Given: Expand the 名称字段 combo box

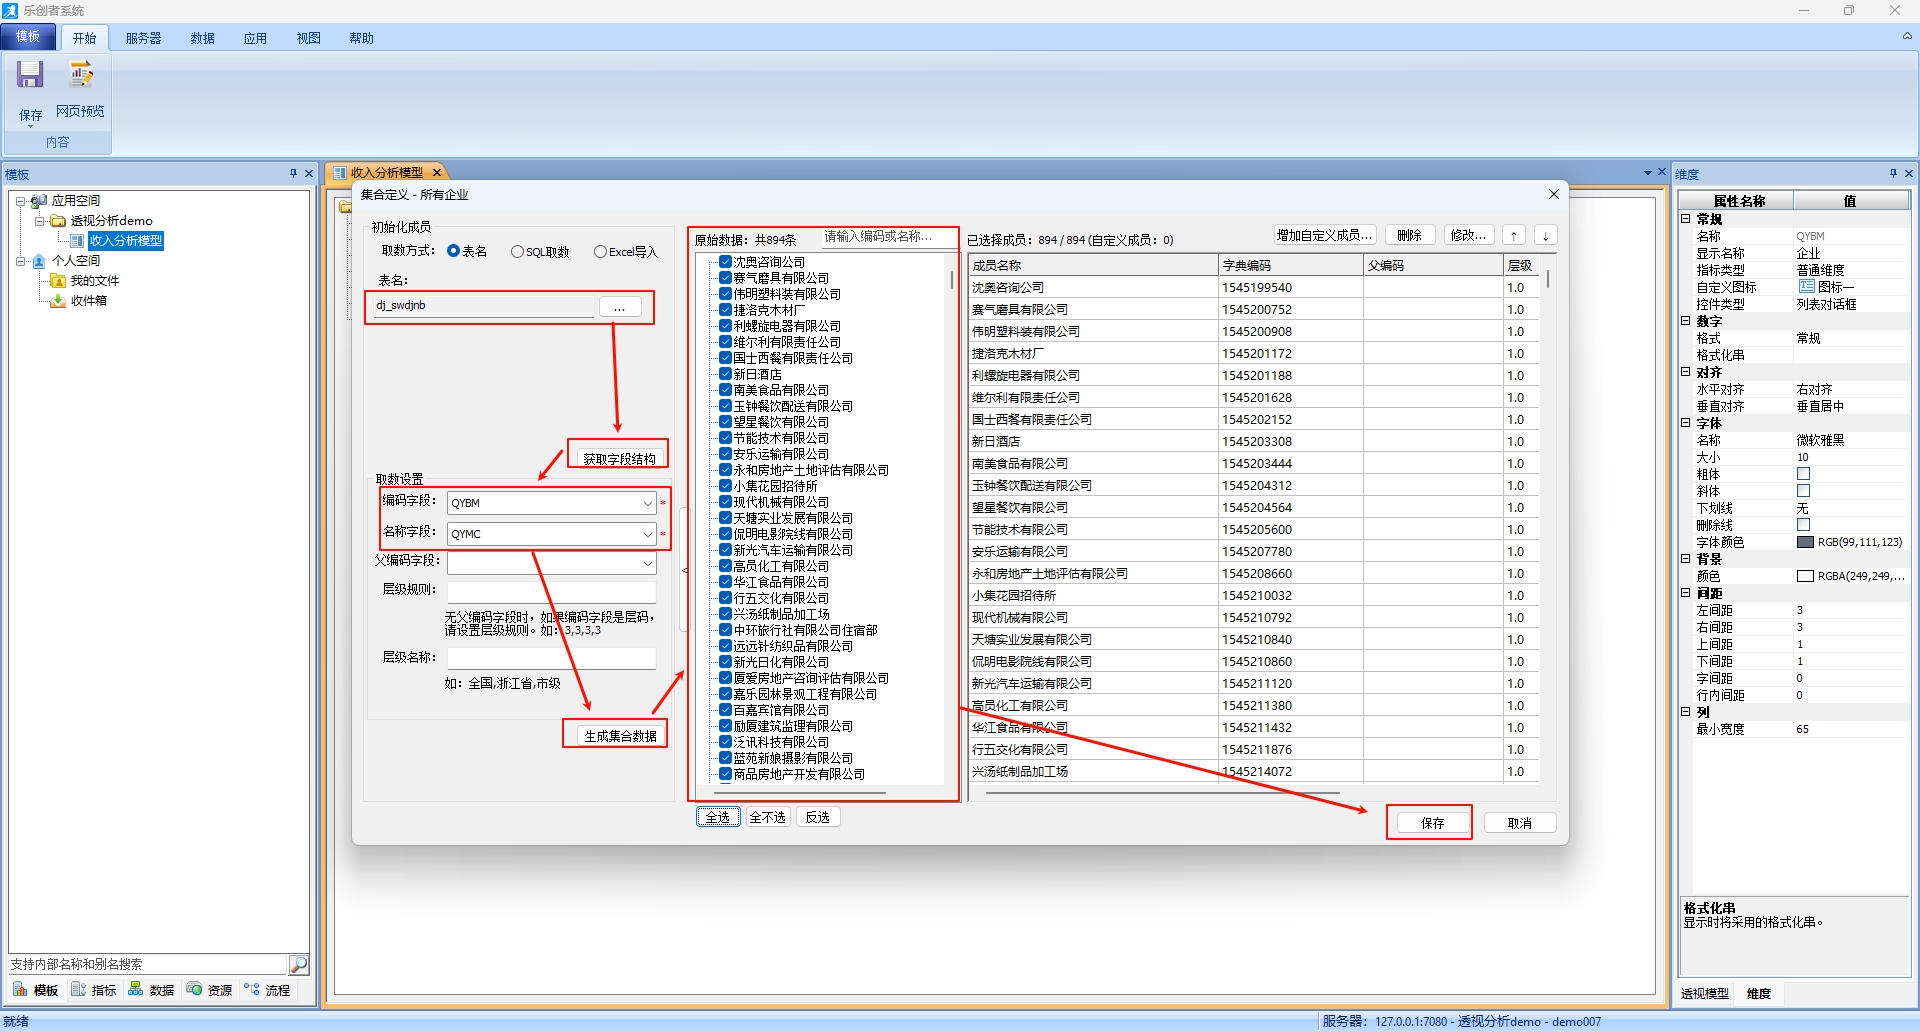Looking at the screenshot, I should pos(647,534).
